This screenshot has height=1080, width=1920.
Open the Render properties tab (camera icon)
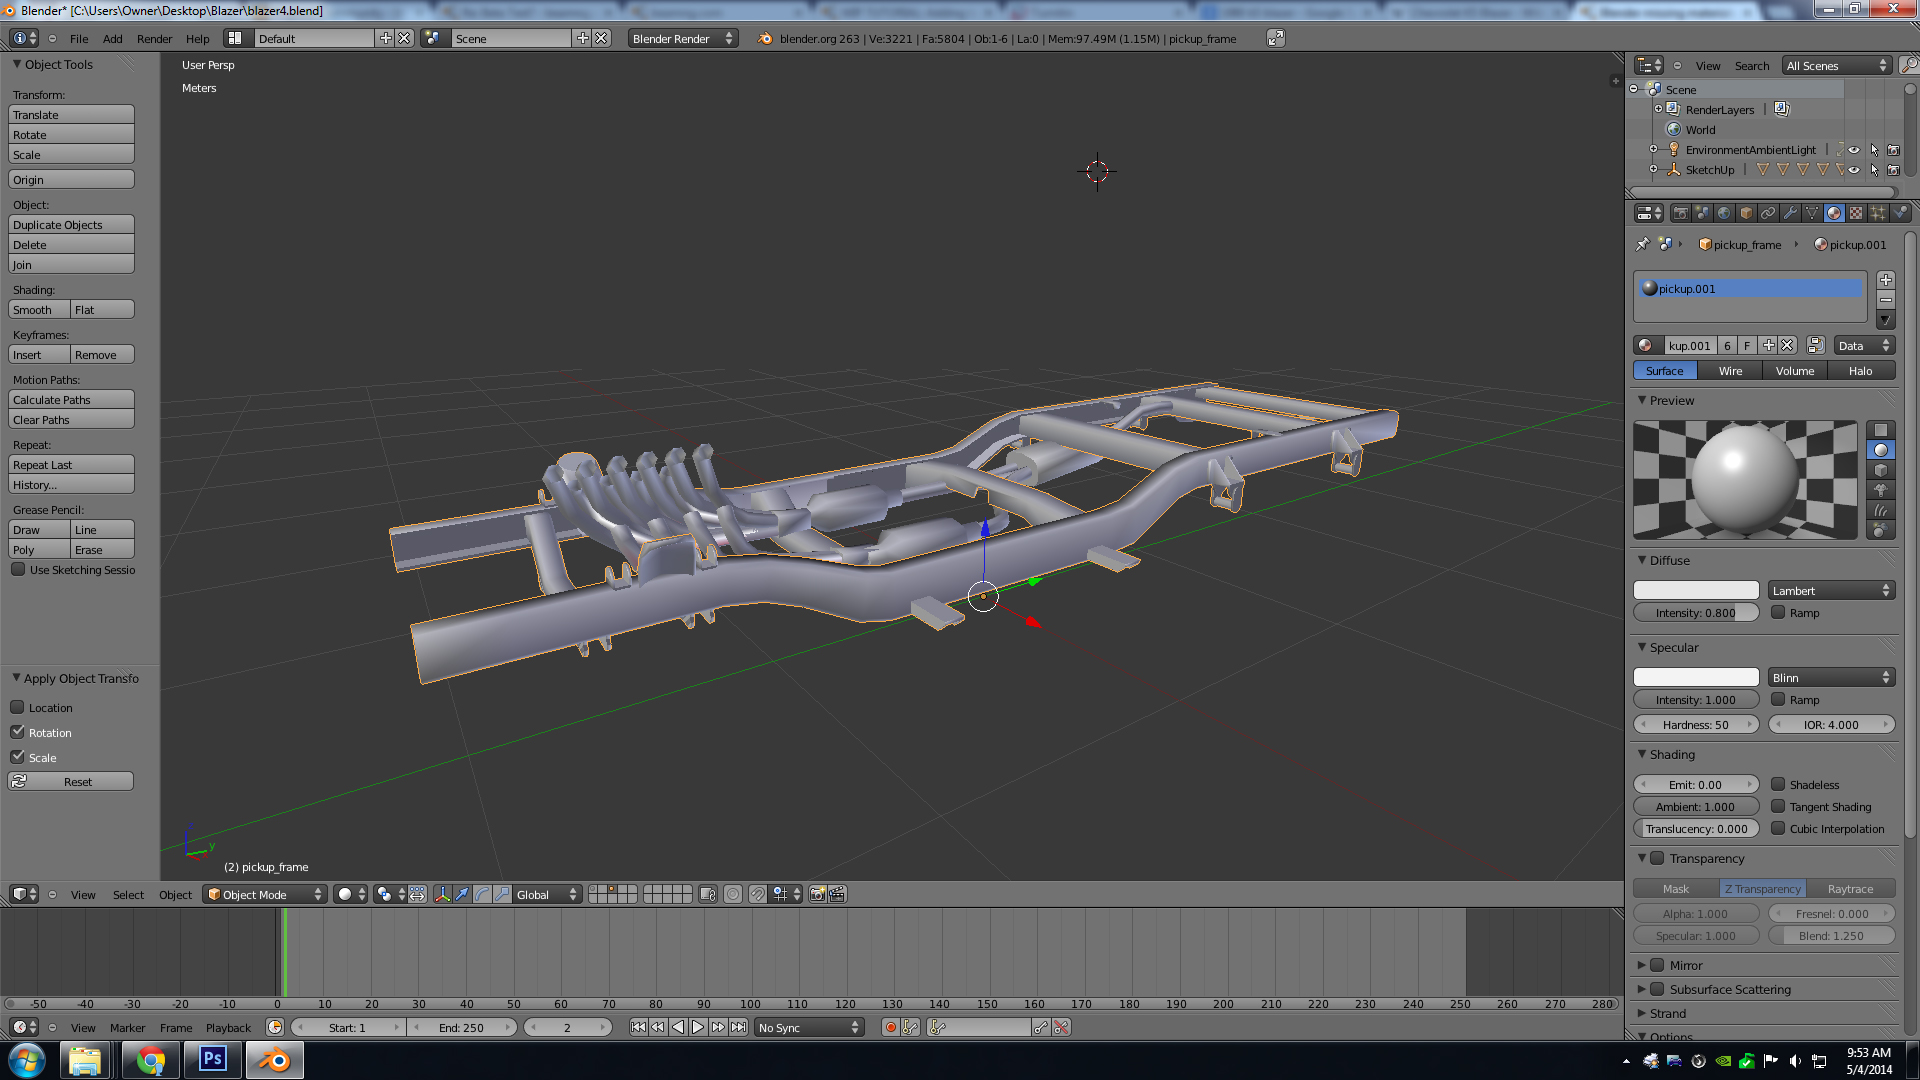tap(1680, 213)
